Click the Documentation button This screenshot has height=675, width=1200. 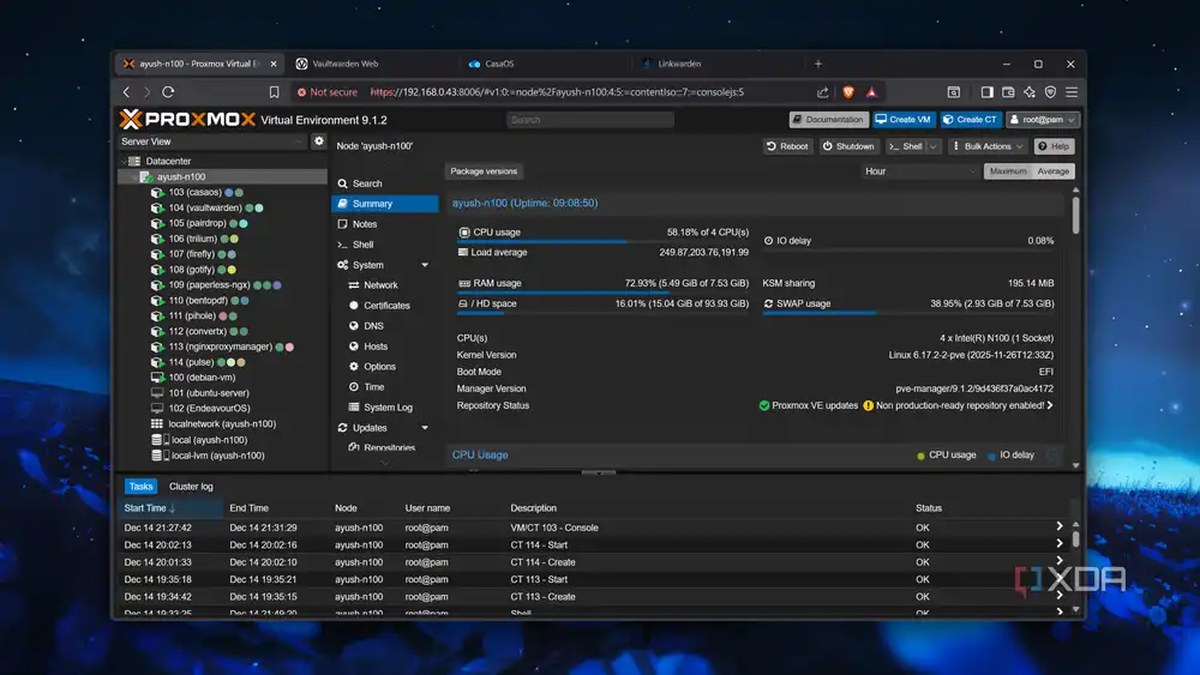point(829,119)
